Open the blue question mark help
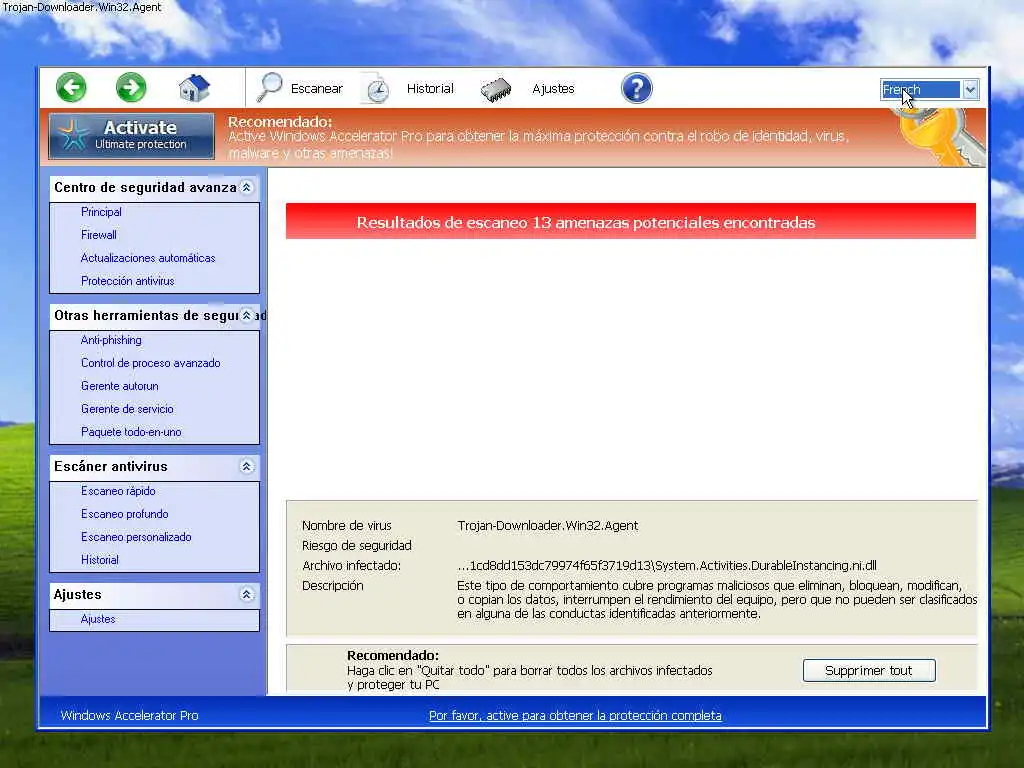 coord(637,88)
